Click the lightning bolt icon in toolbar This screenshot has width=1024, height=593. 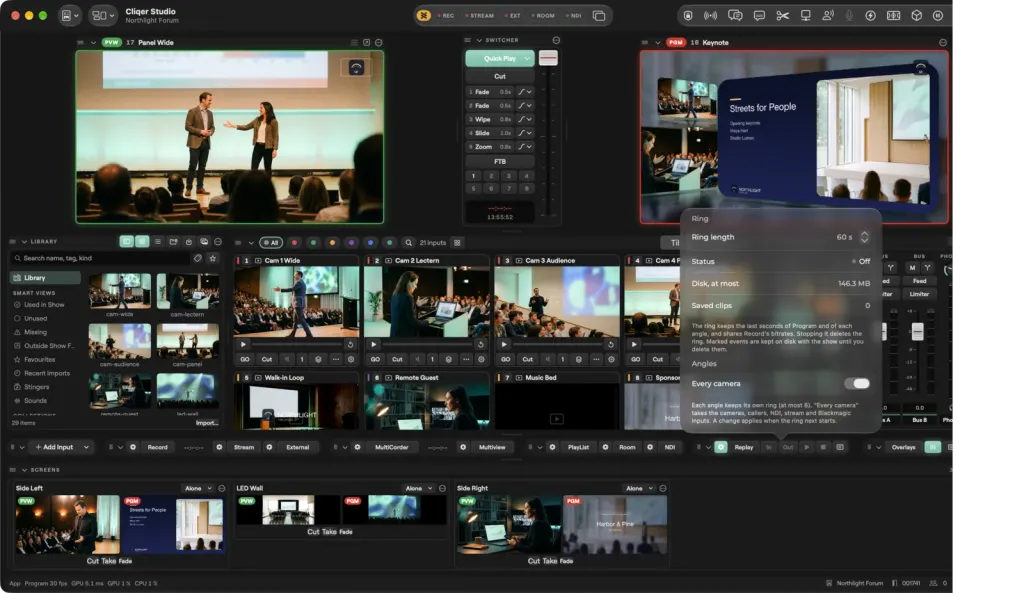click(871, 16)
